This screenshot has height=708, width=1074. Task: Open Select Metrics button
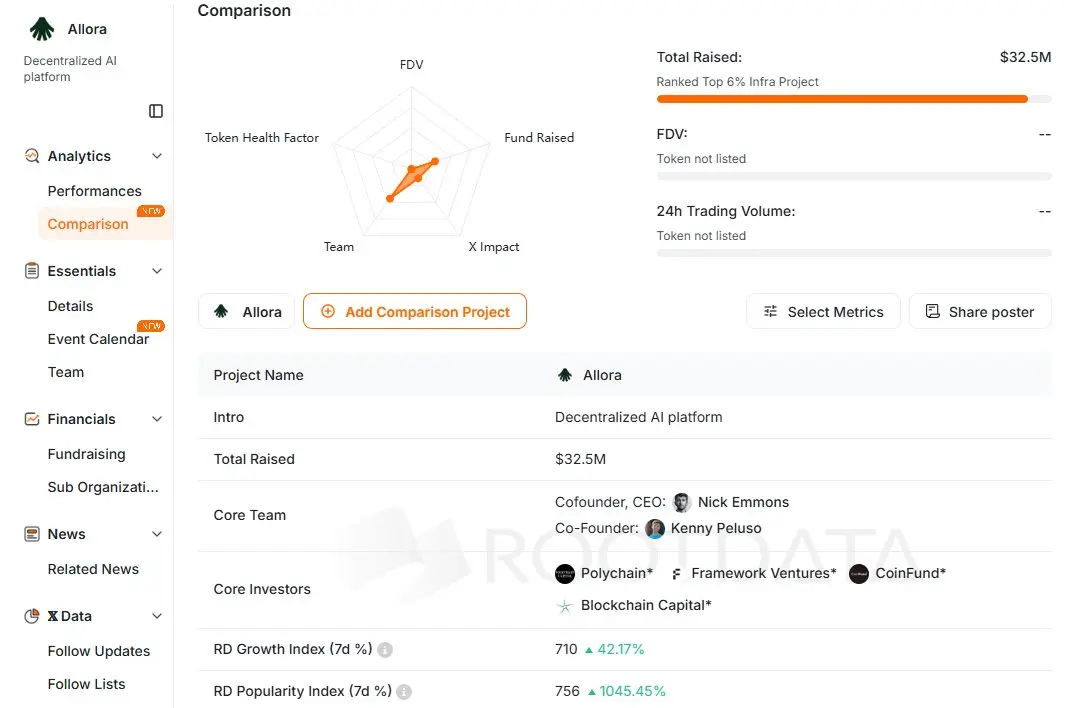coord(823,312)
